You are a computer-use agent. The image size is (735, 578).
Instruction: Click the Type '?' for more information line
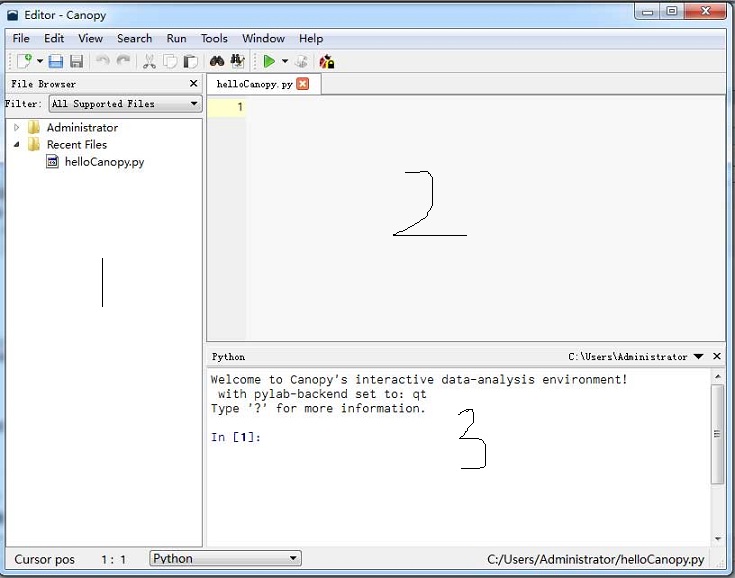click(318, 408)
